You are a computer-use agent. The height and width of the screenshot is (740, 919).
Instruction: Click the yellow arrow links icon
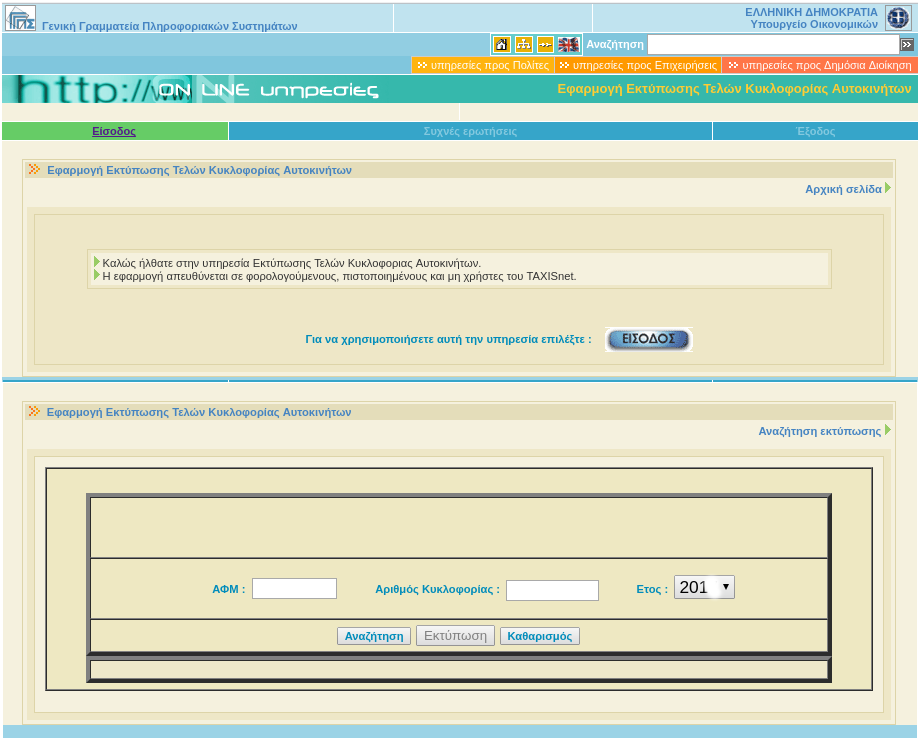[x=545, y=45]
